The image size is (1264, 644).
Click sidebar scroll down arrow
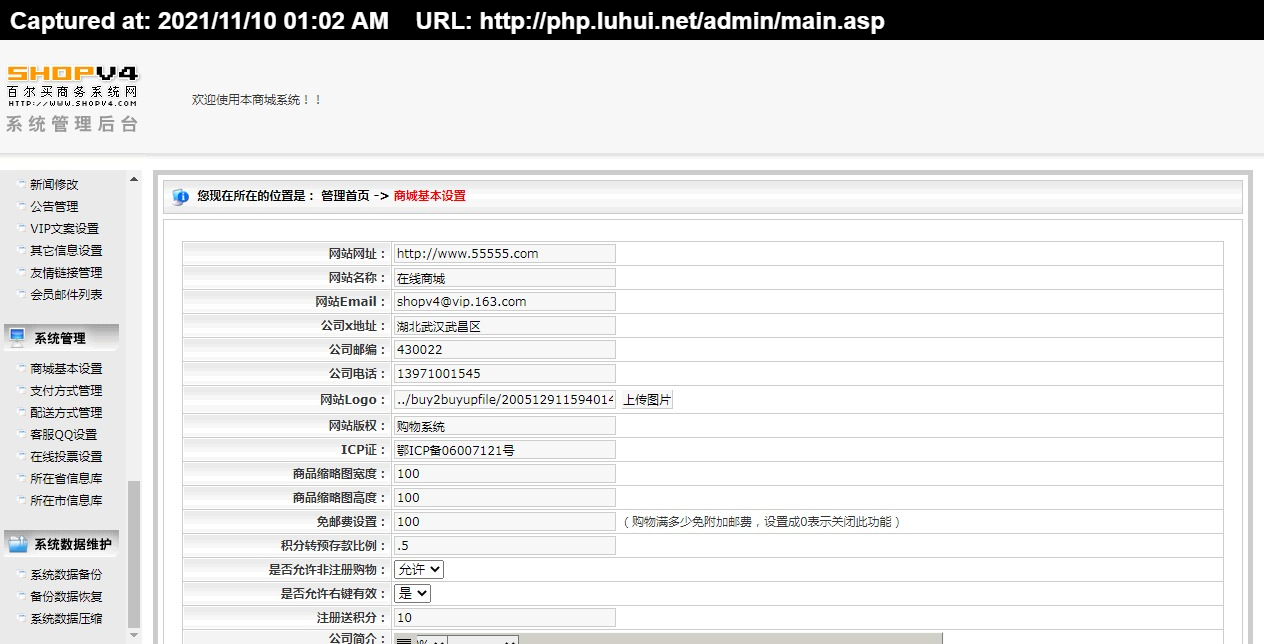coord(134,635)
